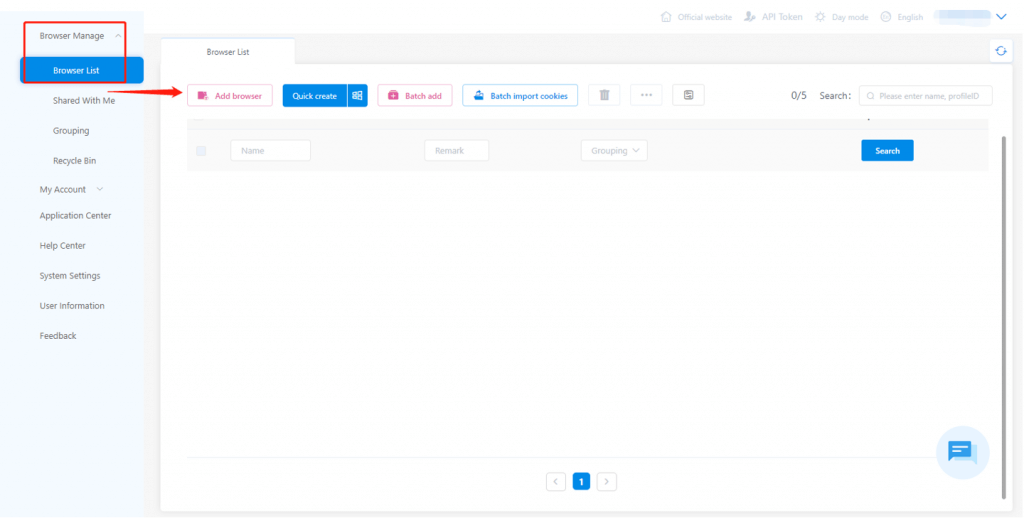Open Shared With Me
The image size is (1024, 518).
coord(84,101)
